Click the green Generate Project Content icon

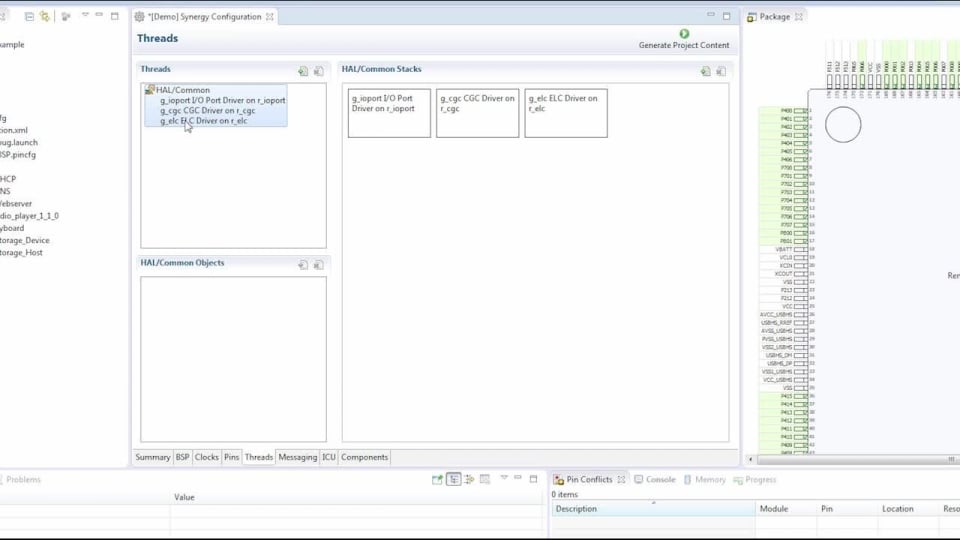coord(684,33)
